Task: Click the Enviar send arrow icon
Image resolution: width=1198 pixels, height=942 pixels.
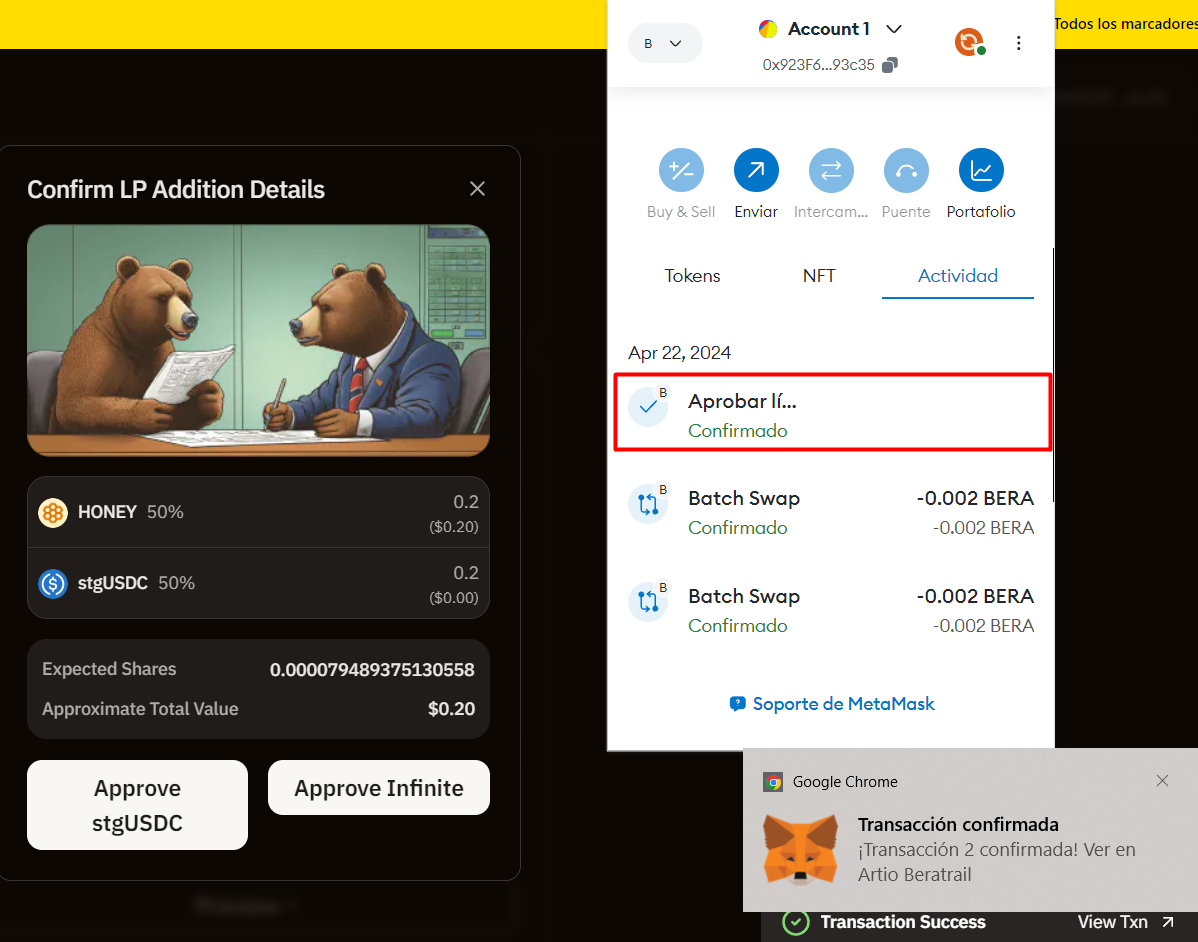Action: 756,170
